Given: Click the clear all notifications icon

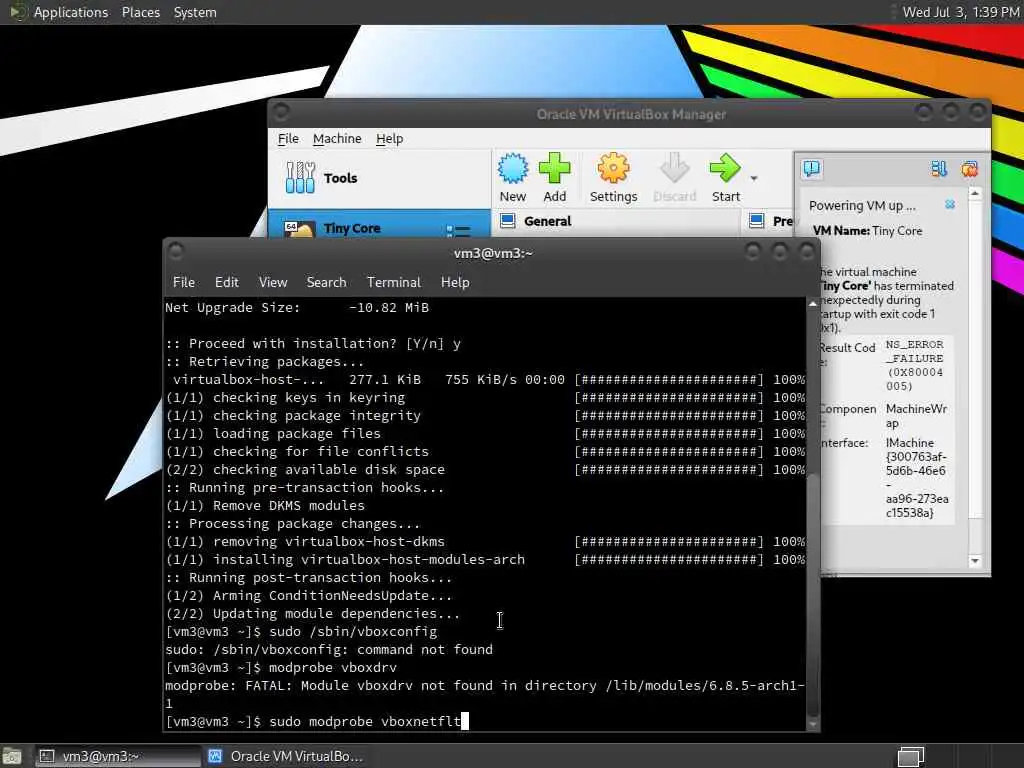Looking at the screenshot, I should [969, 169].
